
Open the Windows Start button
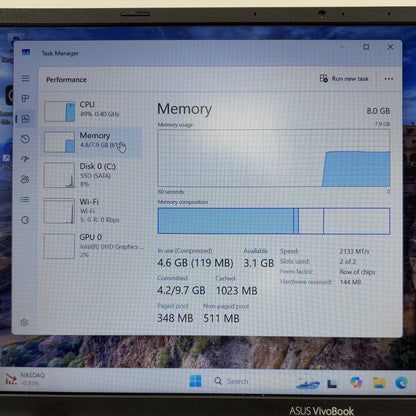click(x=195, y=381)
